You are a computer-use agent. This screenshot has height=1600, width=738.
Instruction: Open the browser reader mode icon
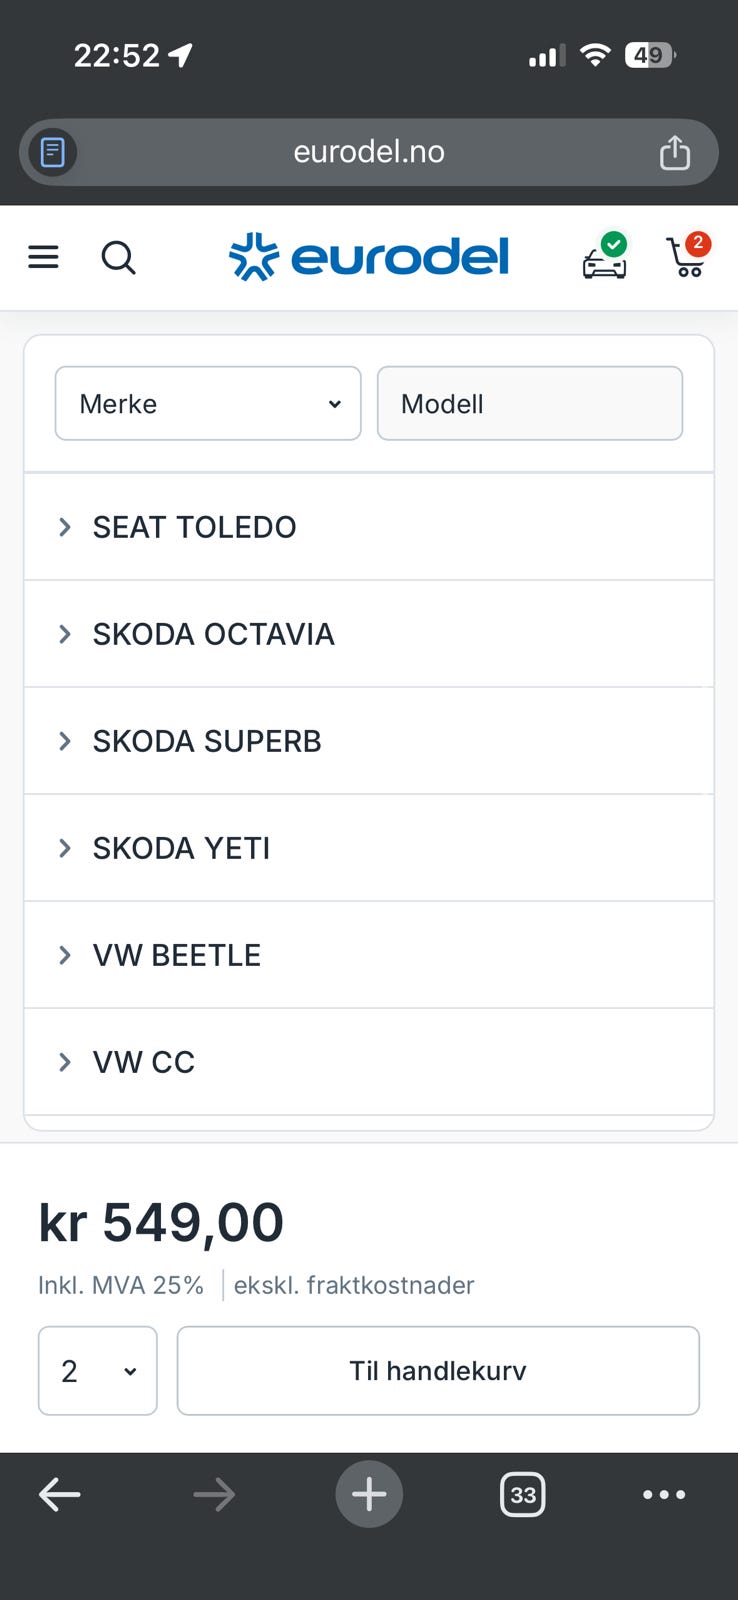pyautogui.click(x=53, y=152)
